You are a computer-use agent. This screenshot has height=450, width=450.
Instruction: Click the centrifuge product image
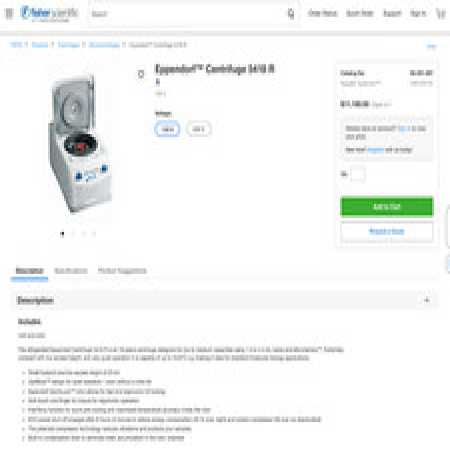[x=79, y=144]
